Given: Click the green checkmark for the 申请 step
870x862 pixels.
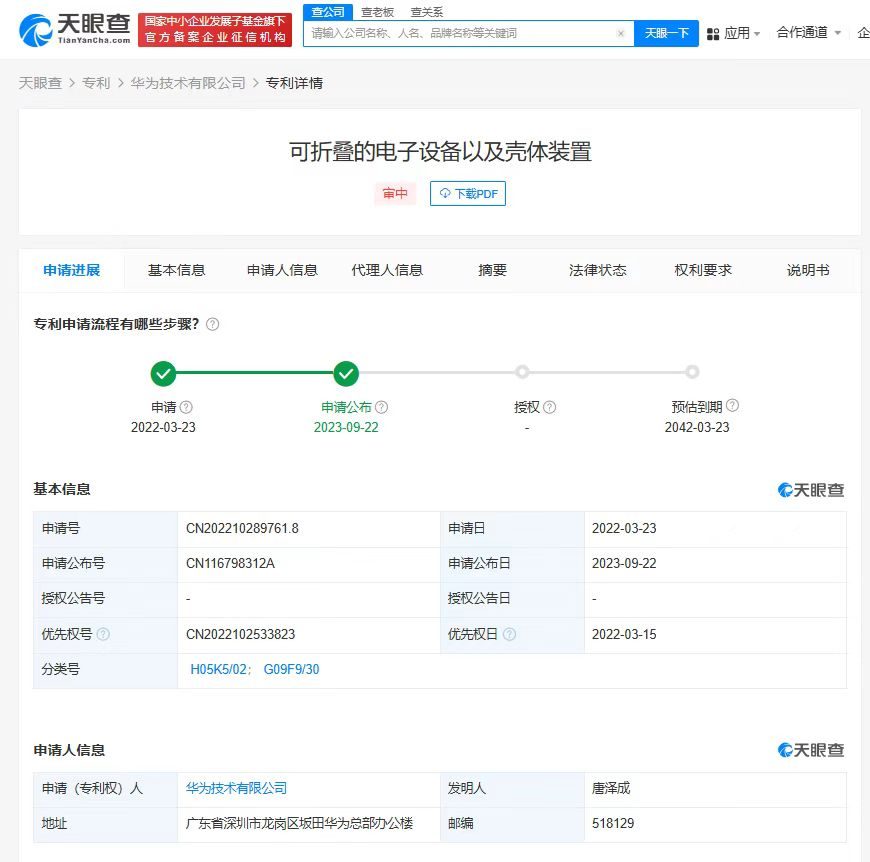Looking at the screenshot, I should pos(164,372).
